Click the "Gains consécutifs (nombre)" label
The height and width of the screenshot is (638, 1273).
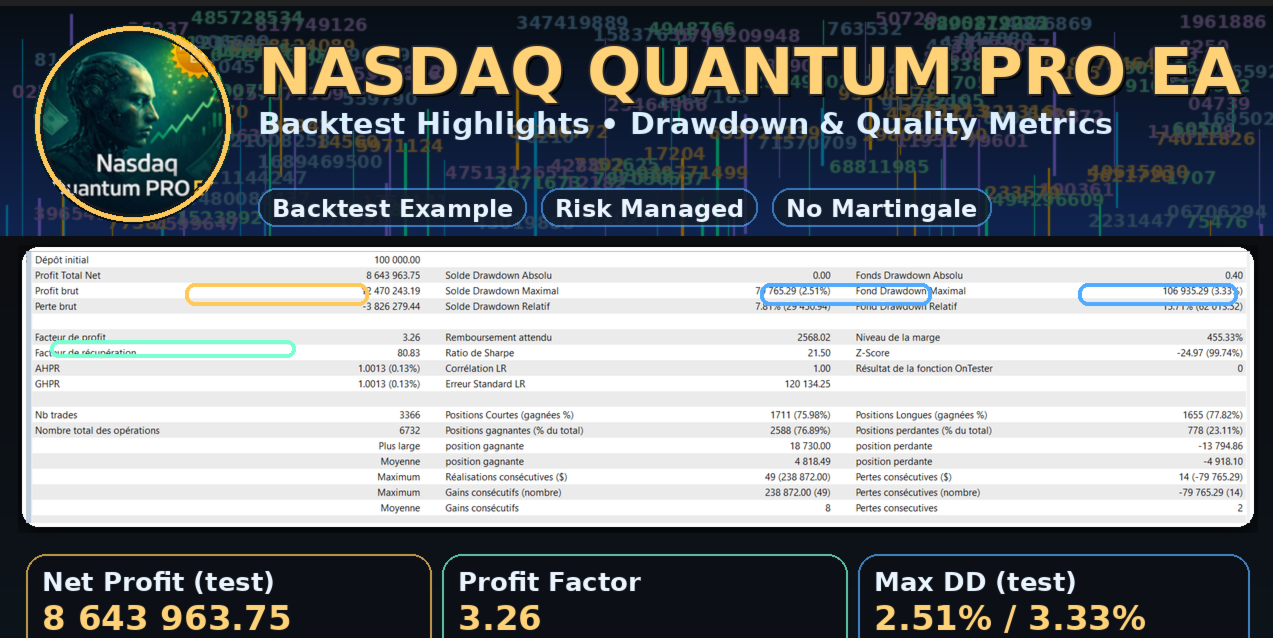(504, 492)
